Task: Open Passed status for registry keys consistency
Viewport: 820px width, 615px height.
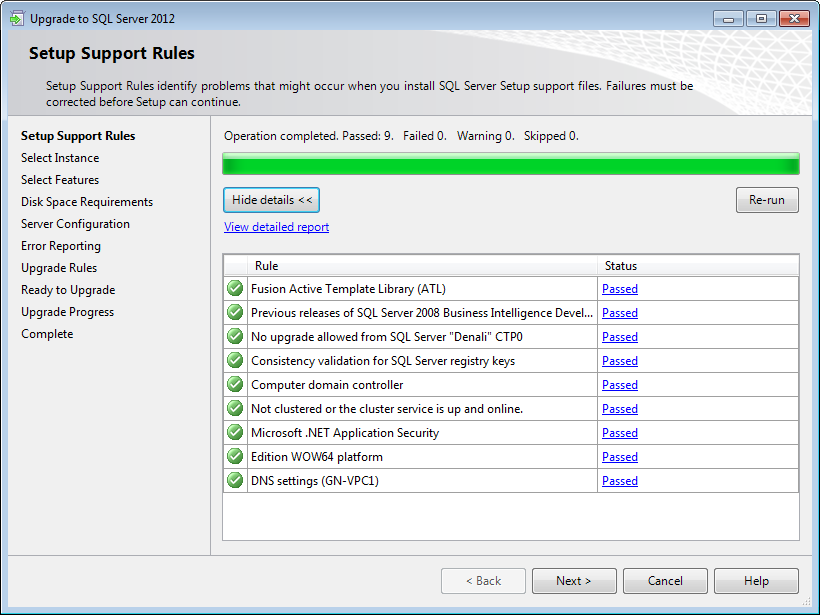Action: pyautogui.click(x=620, y=361)
